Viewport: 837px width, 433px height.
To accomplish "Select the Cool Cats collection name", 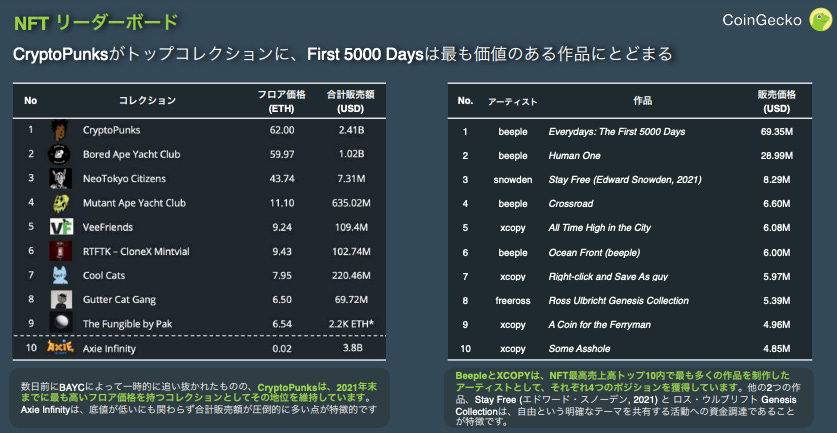I will (x=104, y=276).
